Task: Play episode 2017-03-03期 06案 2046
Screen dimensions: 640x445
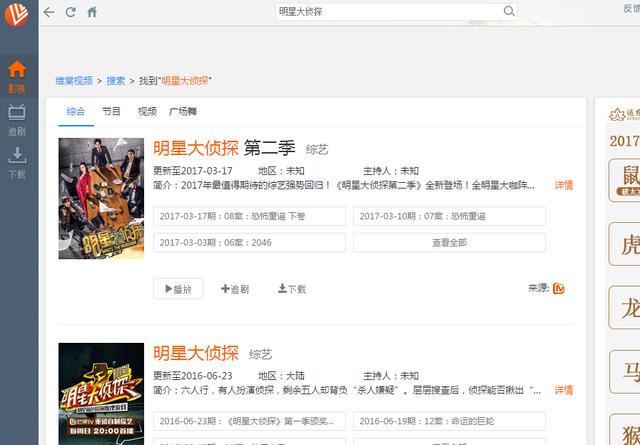Action: pyautogui.click(x=249, y=243)
